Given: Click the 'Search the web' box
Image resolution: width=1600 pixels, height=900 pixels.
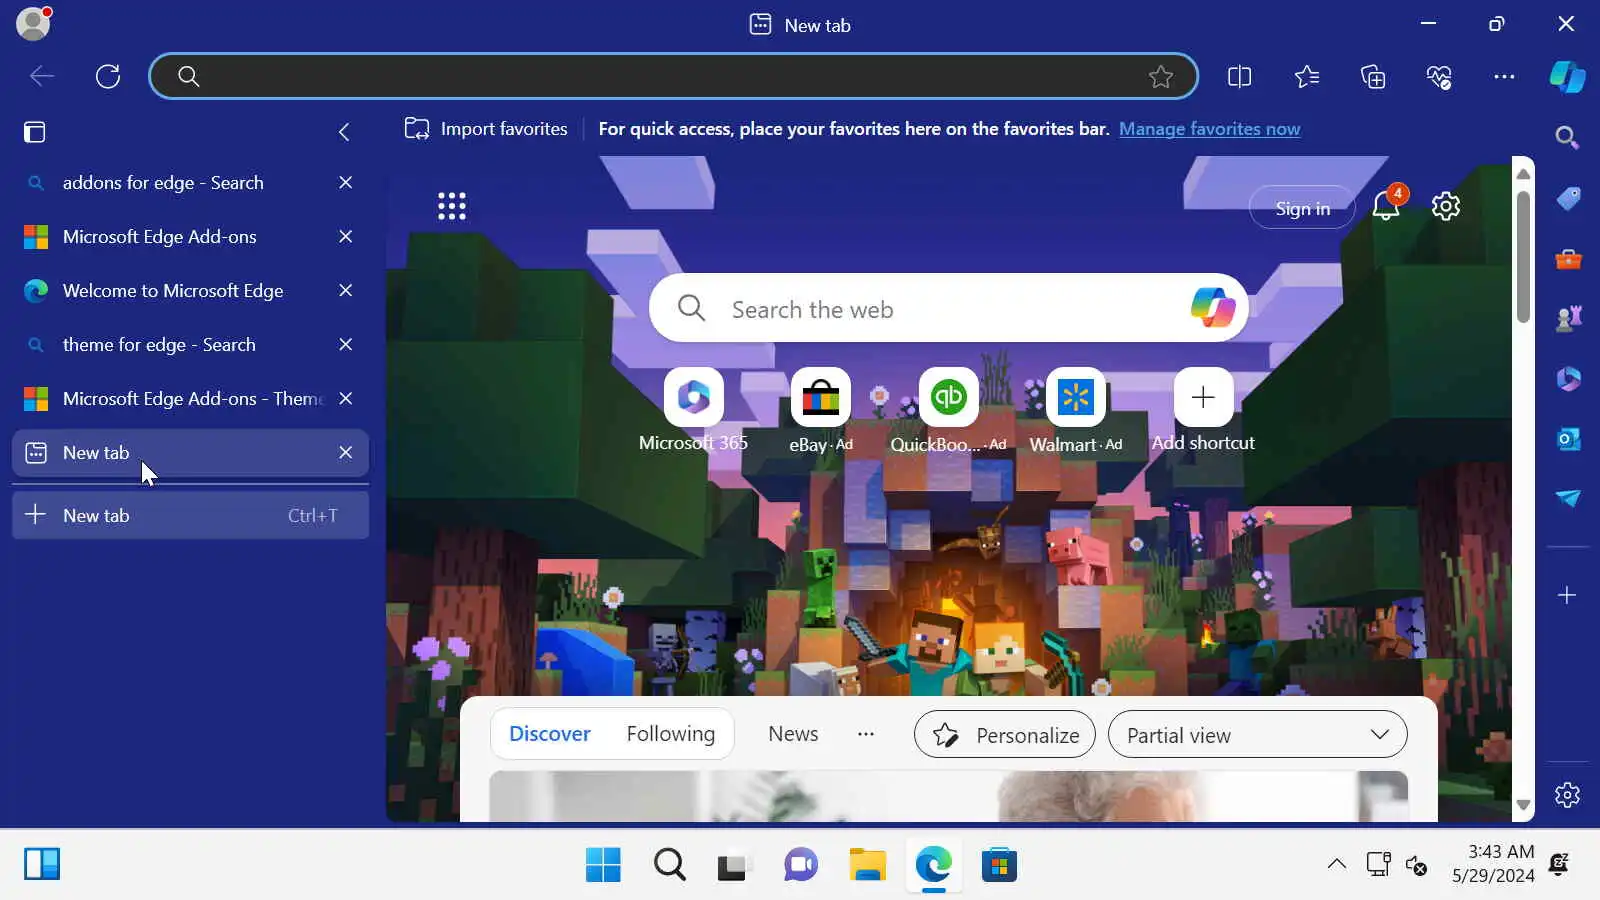Looking at the screenshot, I should [x=948, y=308].
